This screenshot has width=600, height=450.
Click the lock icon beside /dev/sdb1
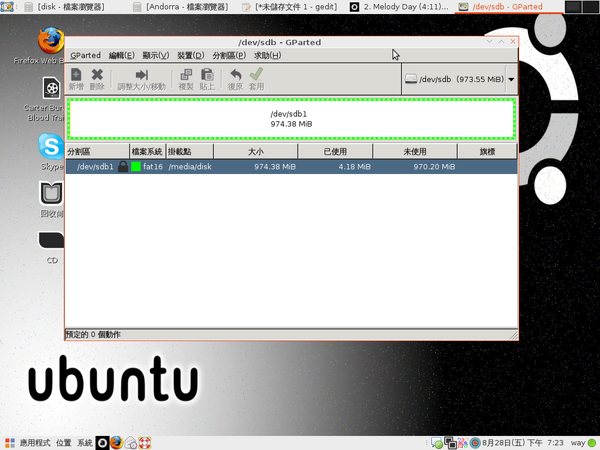pyautogui.click(x=123, y=167)
